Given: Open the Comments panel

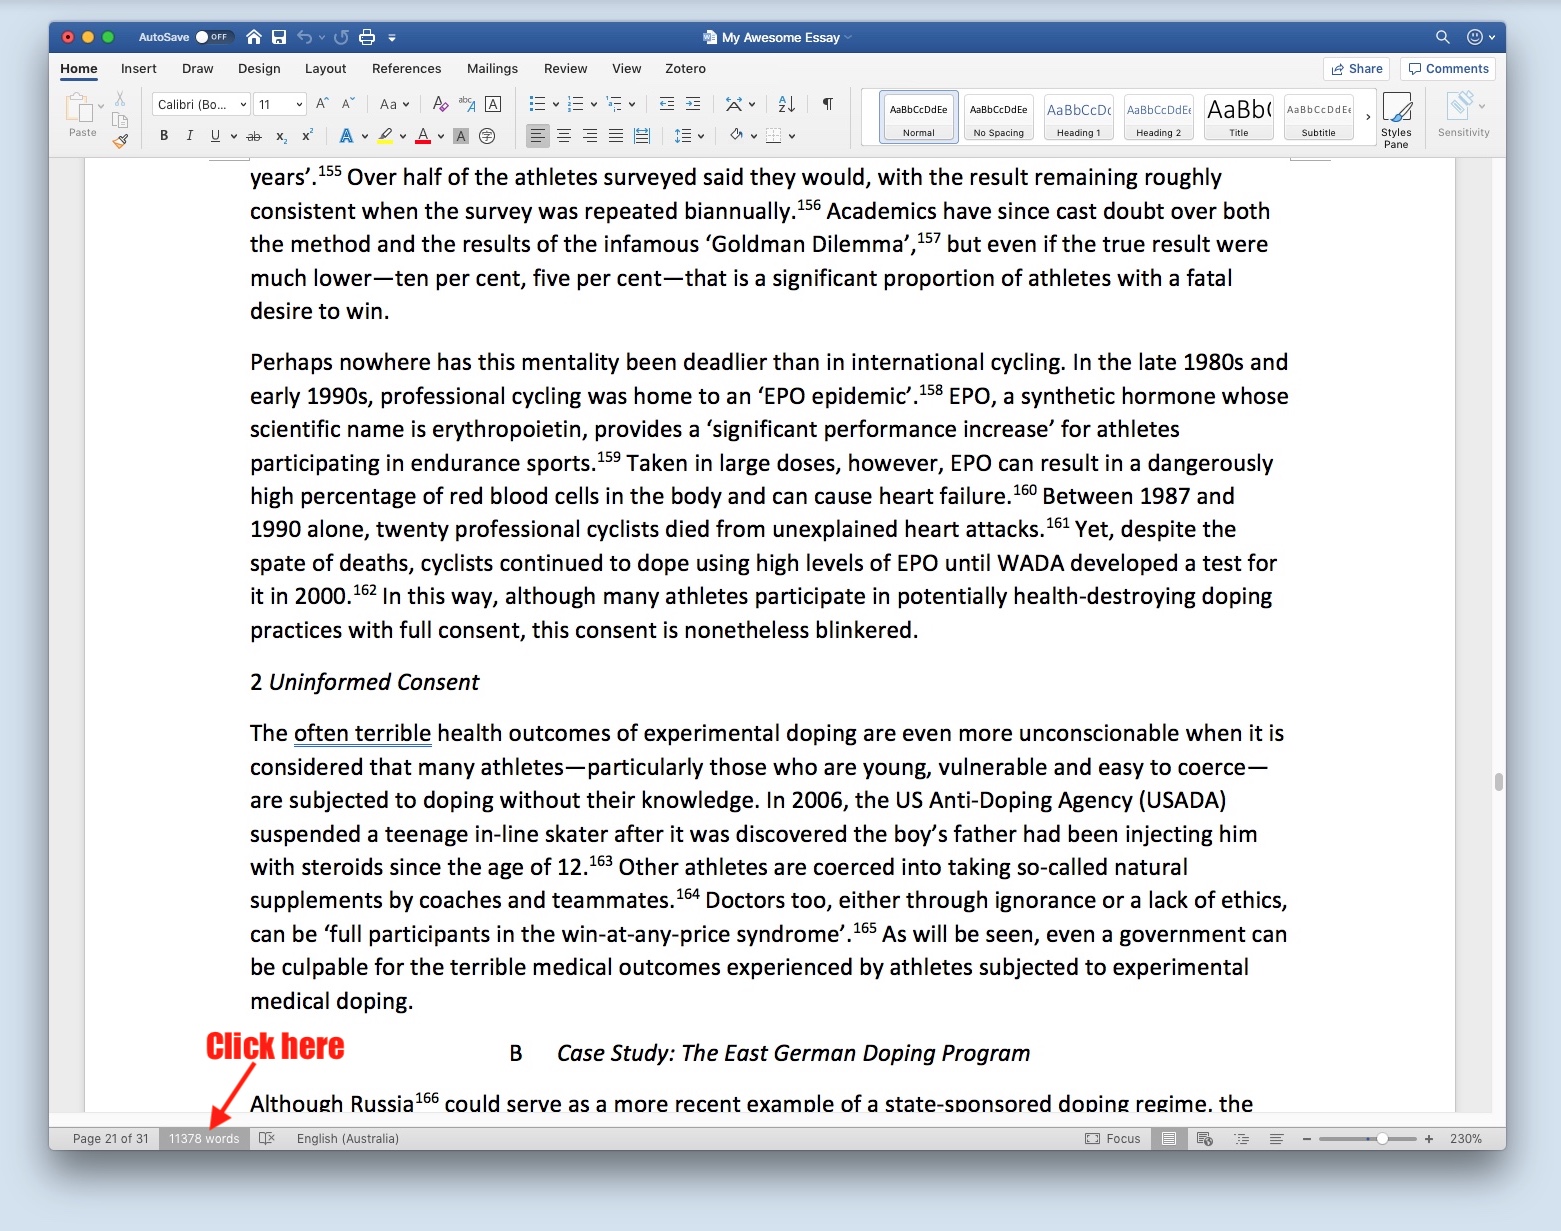Looking at the screenshot, I should click(x=1448, y=68).
